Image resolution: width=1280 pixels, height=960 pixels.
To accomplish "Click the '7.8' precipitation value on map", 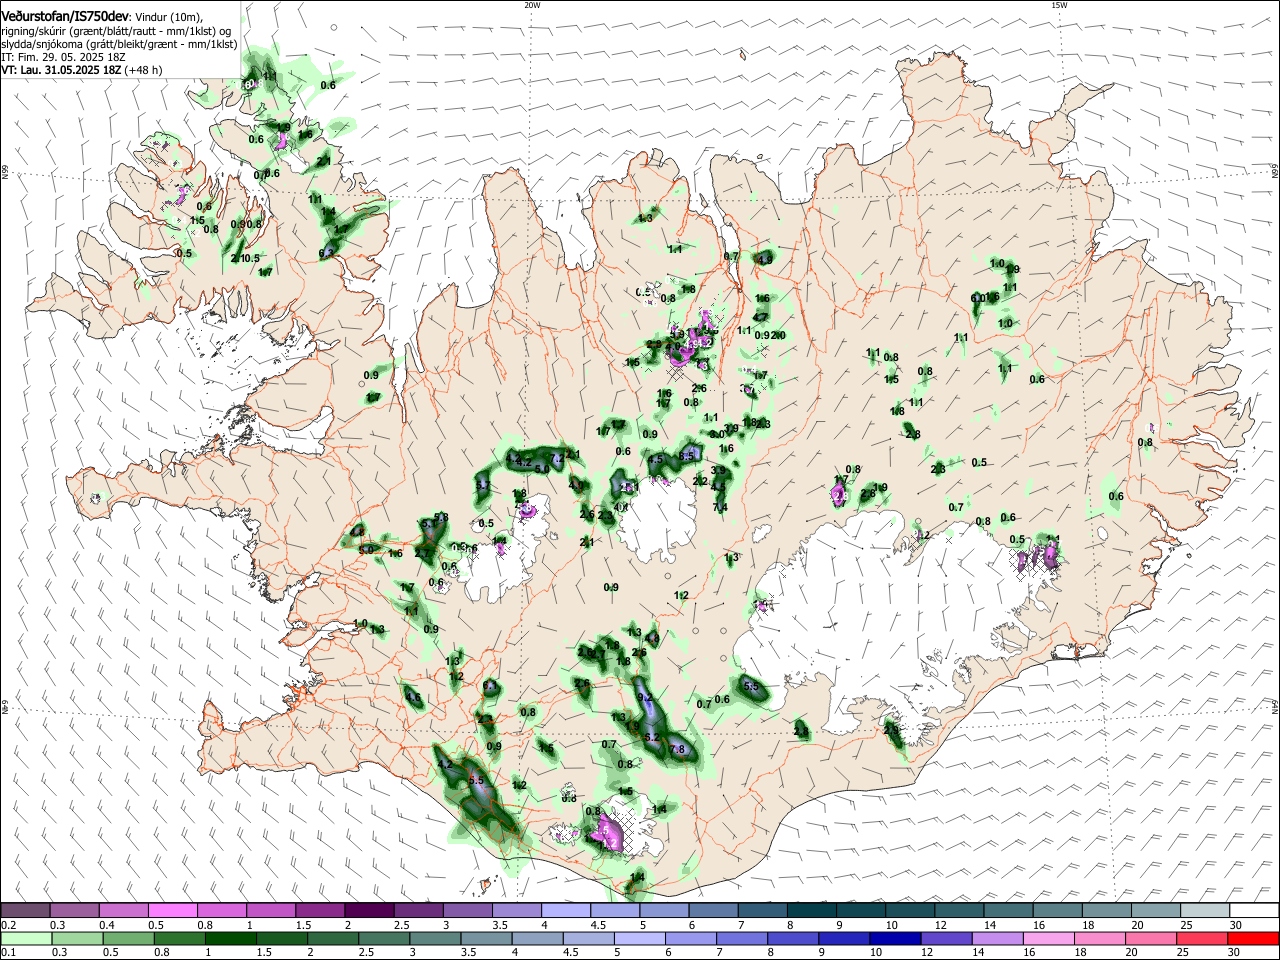I will click(677, 749).
